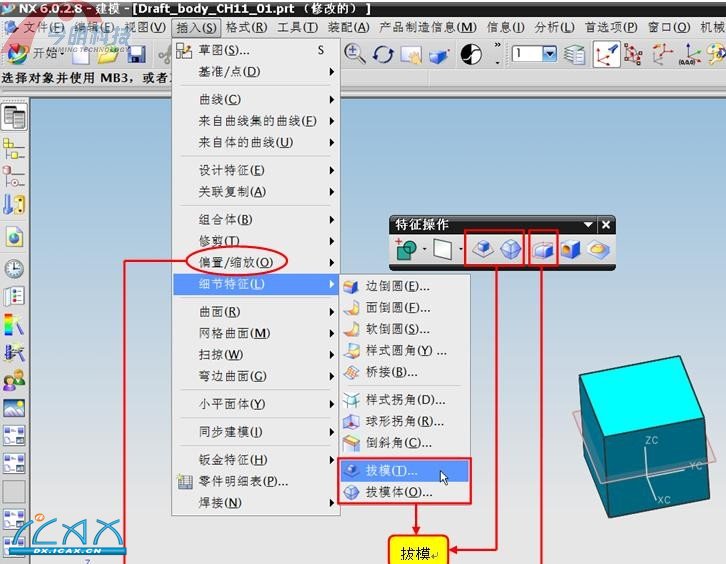Expand the 设计特征(E) submenu
The image size is (726, 564).
(256, 170)
